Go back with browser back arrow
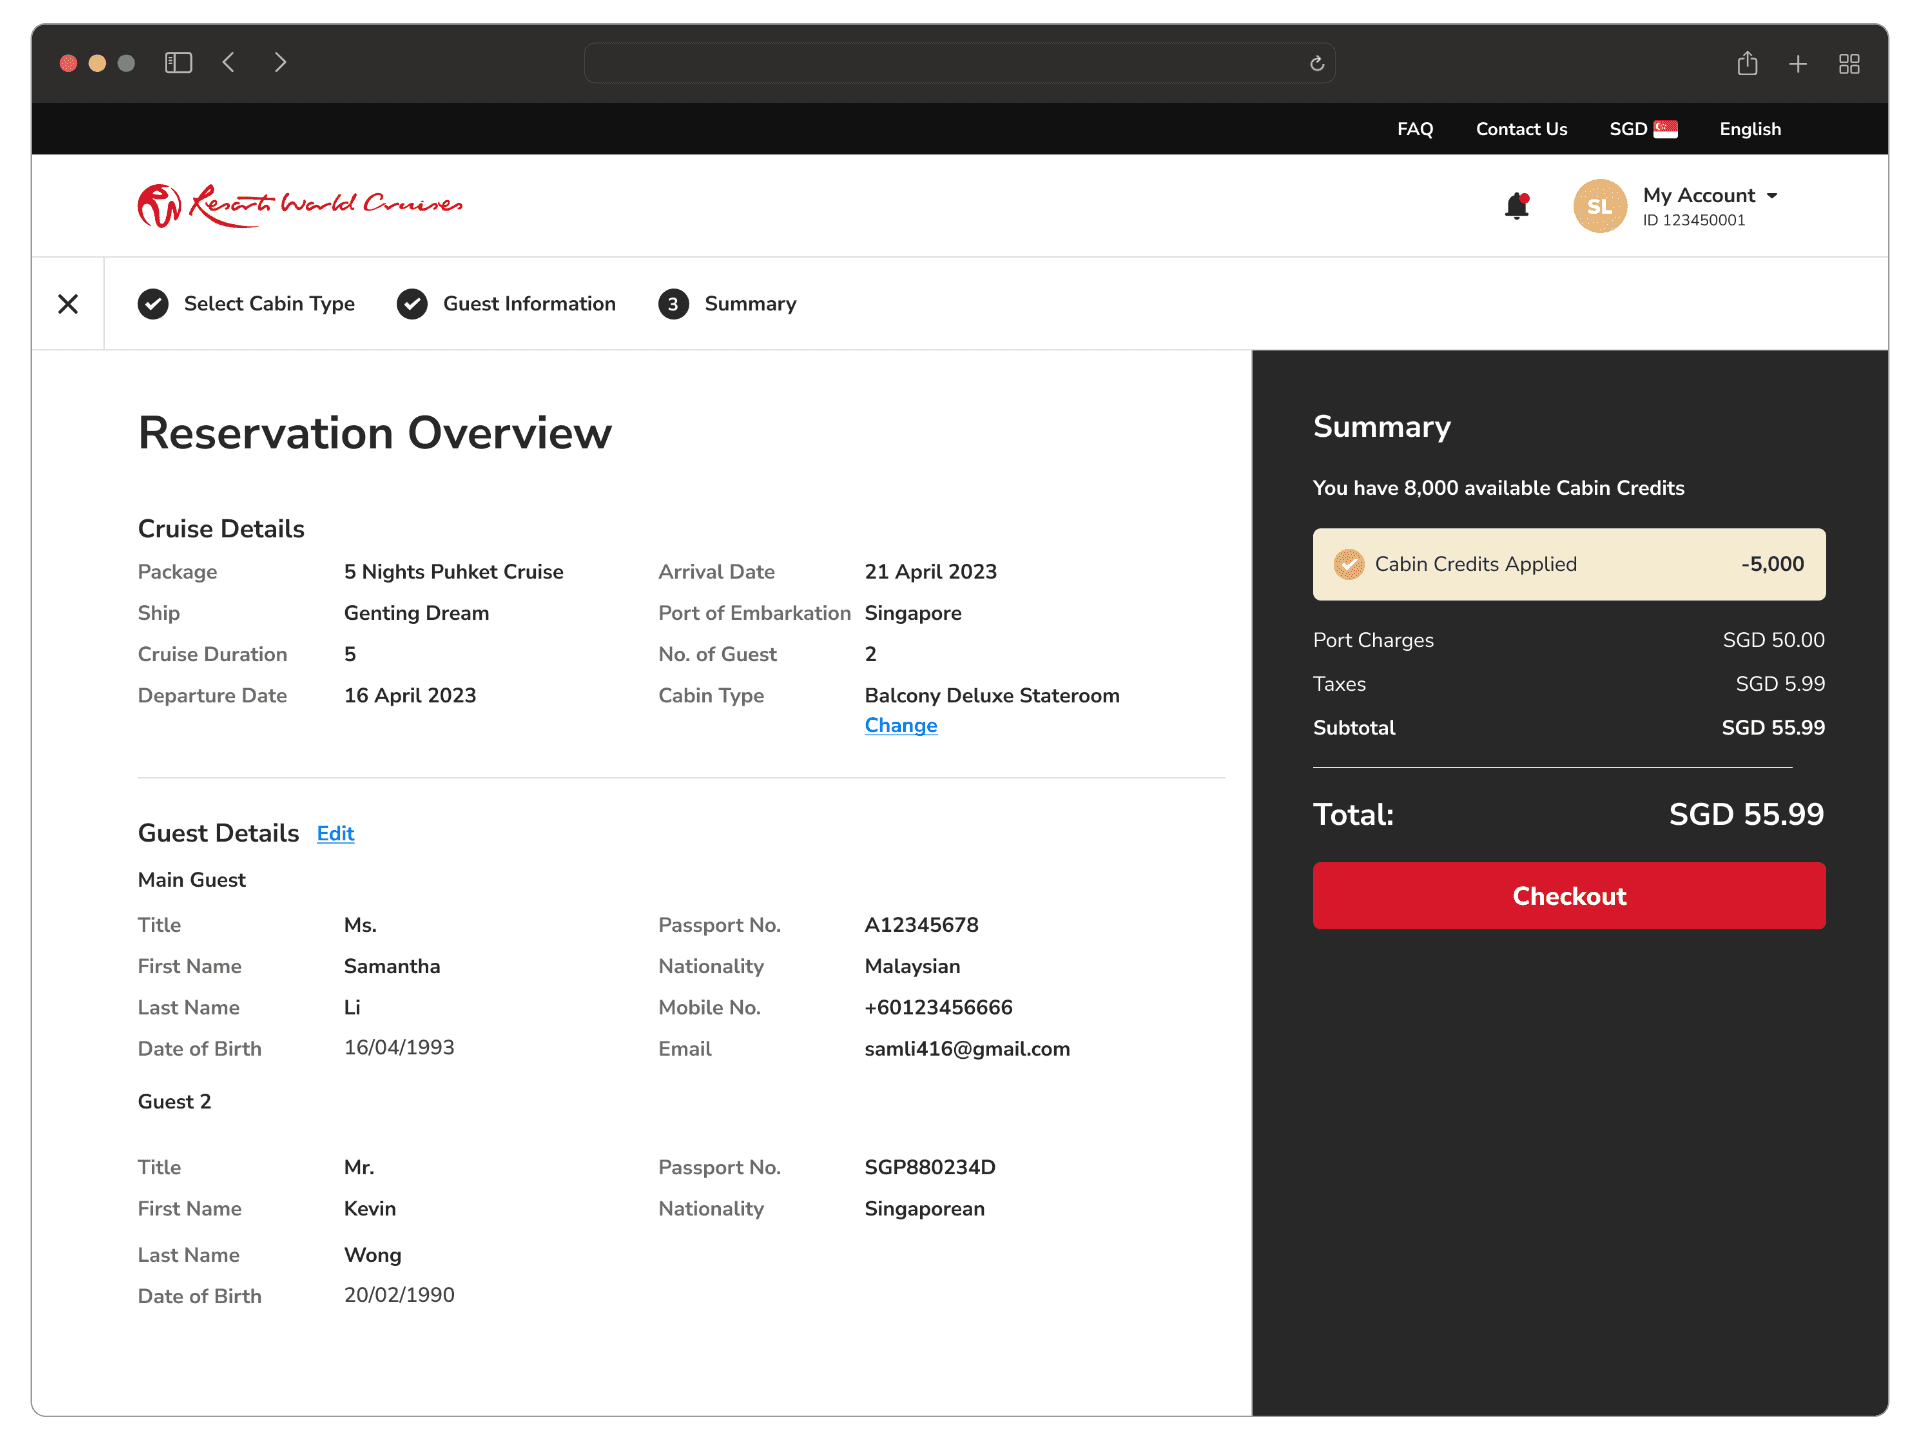1920x1440 pixels. 229,63
